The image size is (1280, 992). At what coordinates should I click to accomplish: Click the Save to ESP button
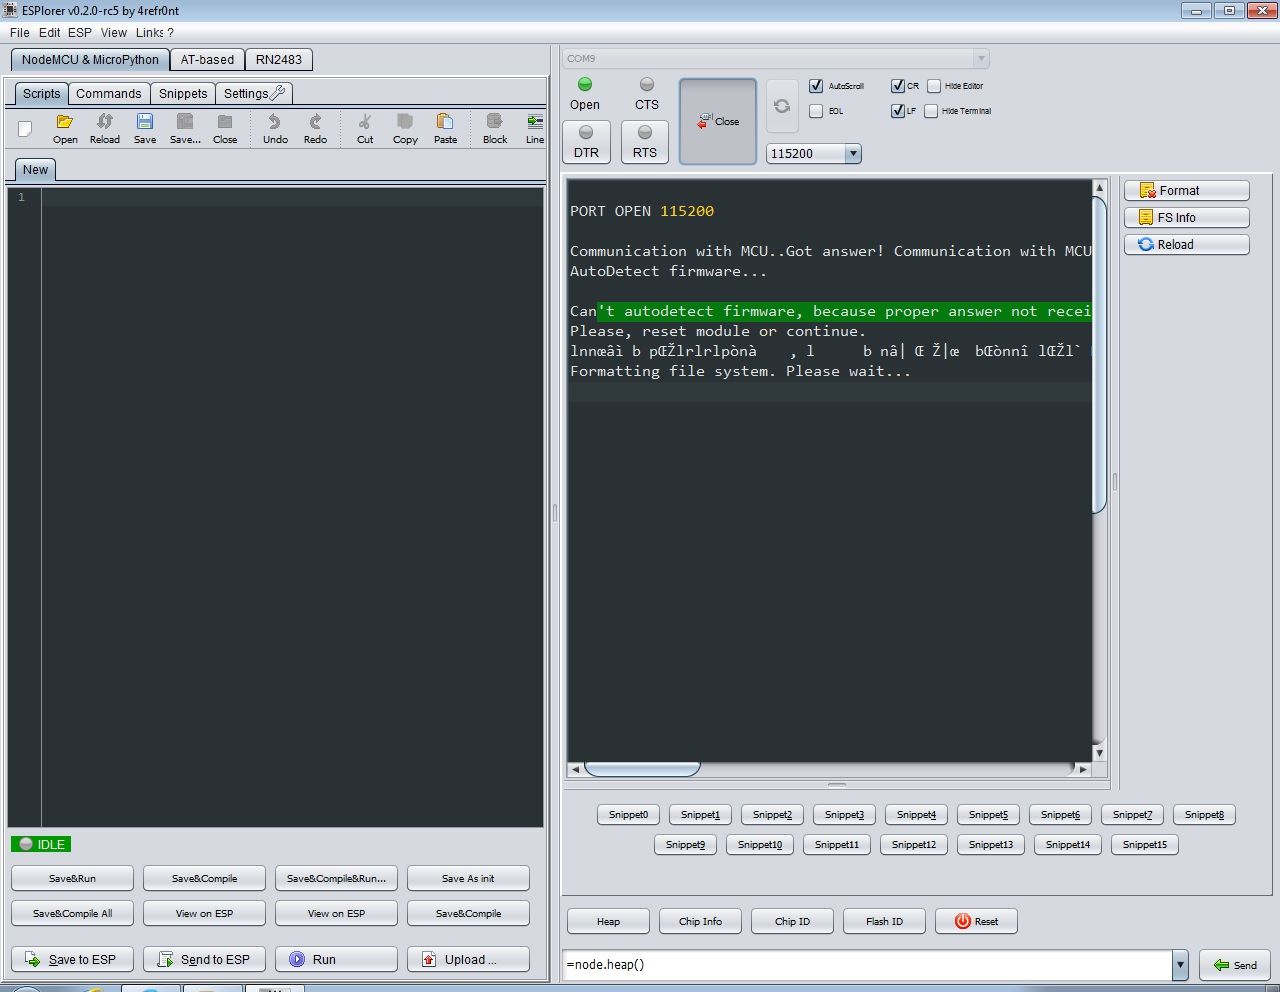pyautogui.click(x=72, y=959)
